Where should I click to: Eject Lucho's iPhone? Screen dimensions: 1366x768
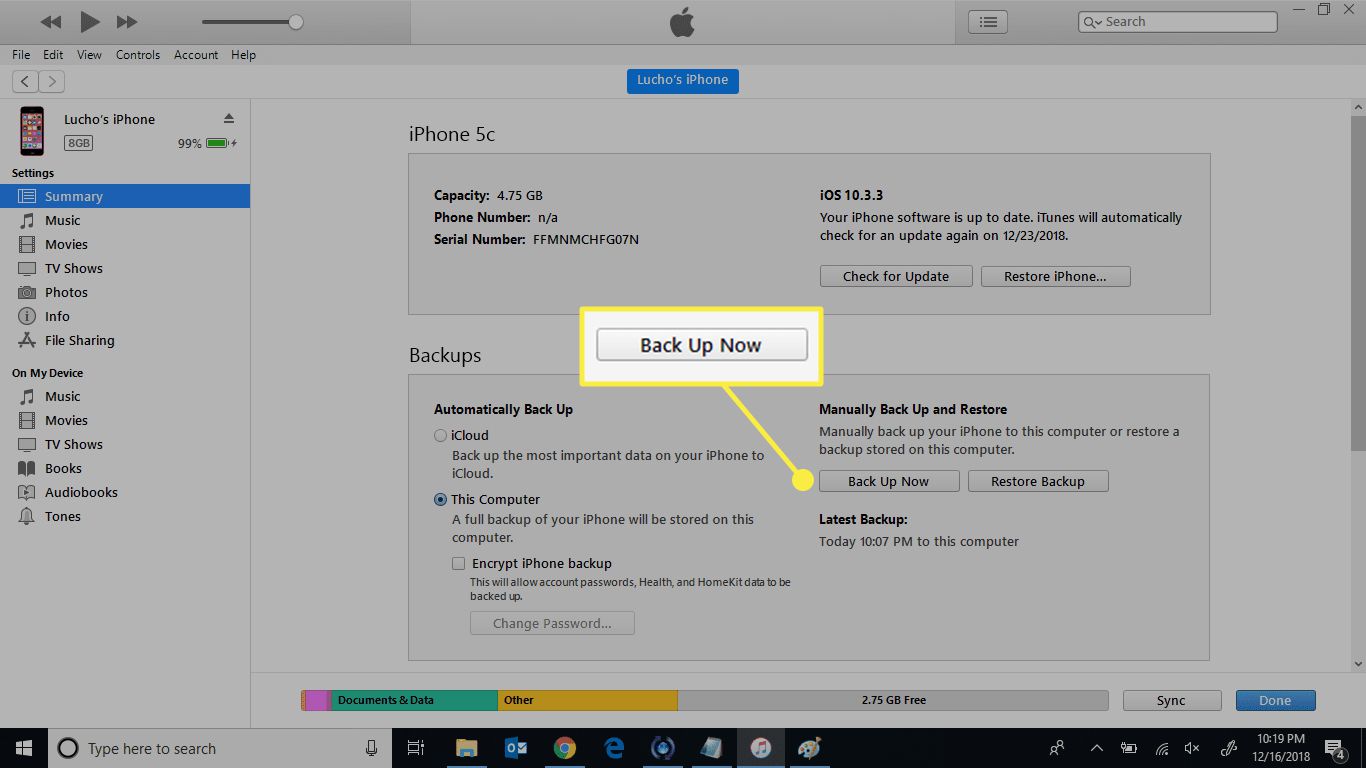click(229, 119)
